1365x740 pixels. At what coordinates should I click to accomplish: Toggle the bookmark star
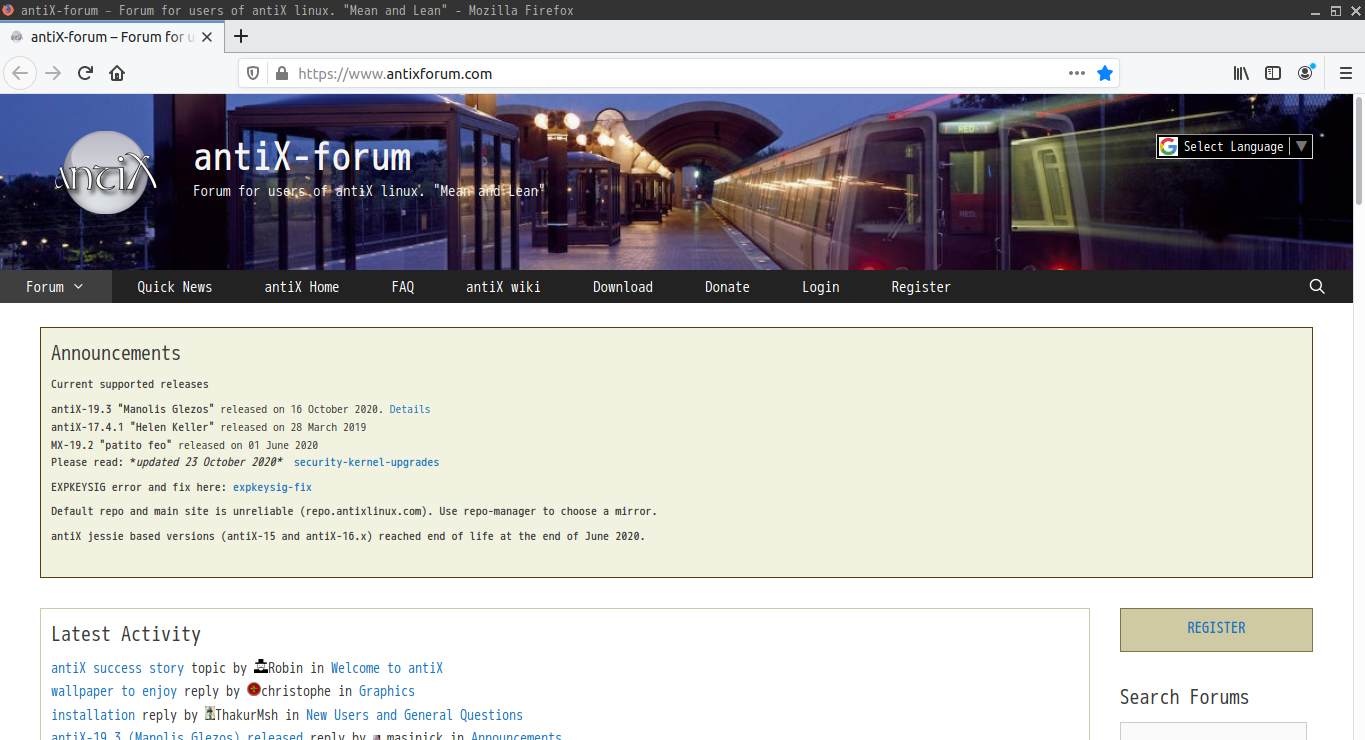point(1104,73)
